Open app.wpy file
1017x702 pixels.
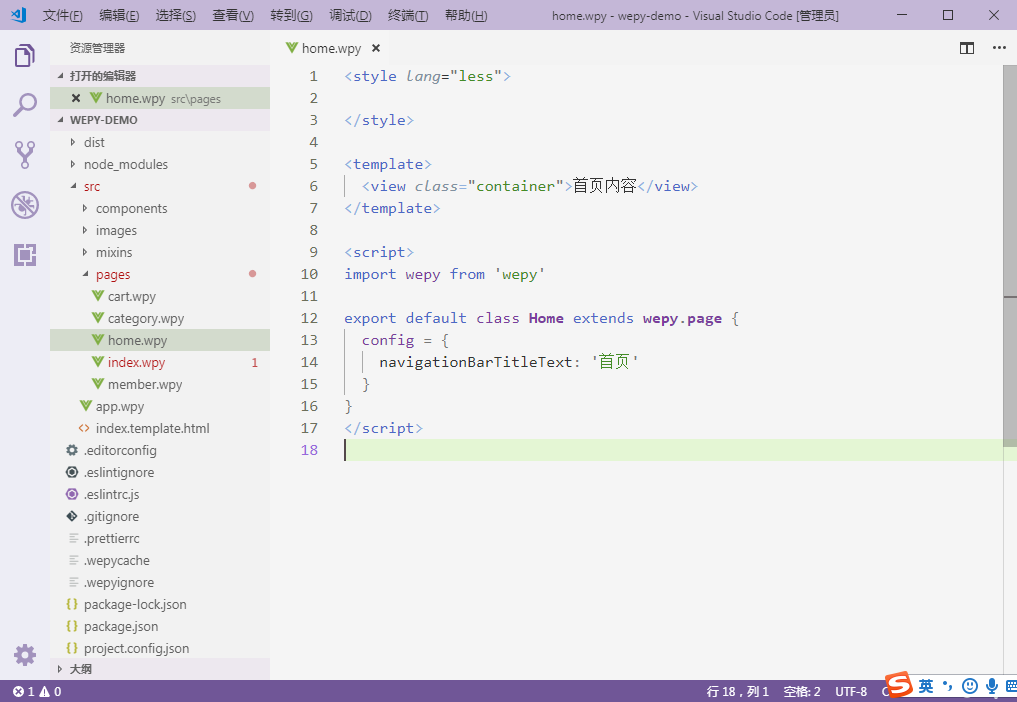[x=160, y=407]
